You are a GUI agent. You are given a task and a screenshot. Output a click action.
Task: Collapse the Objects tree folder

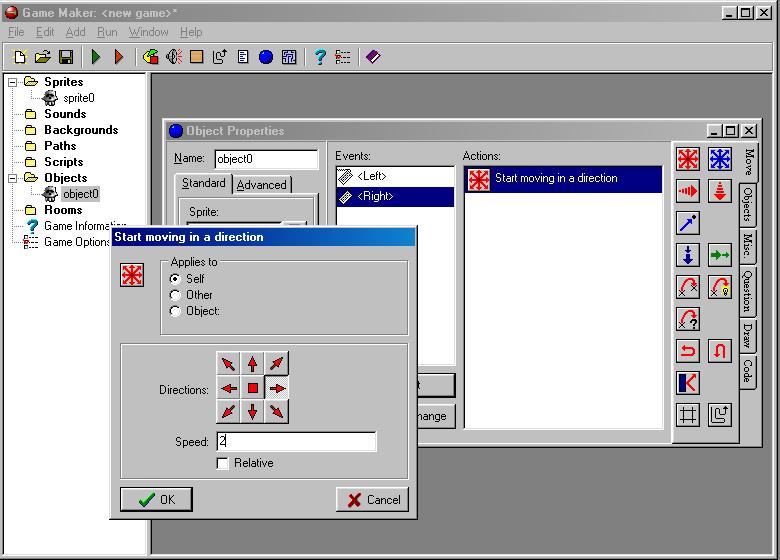(13, 178)
